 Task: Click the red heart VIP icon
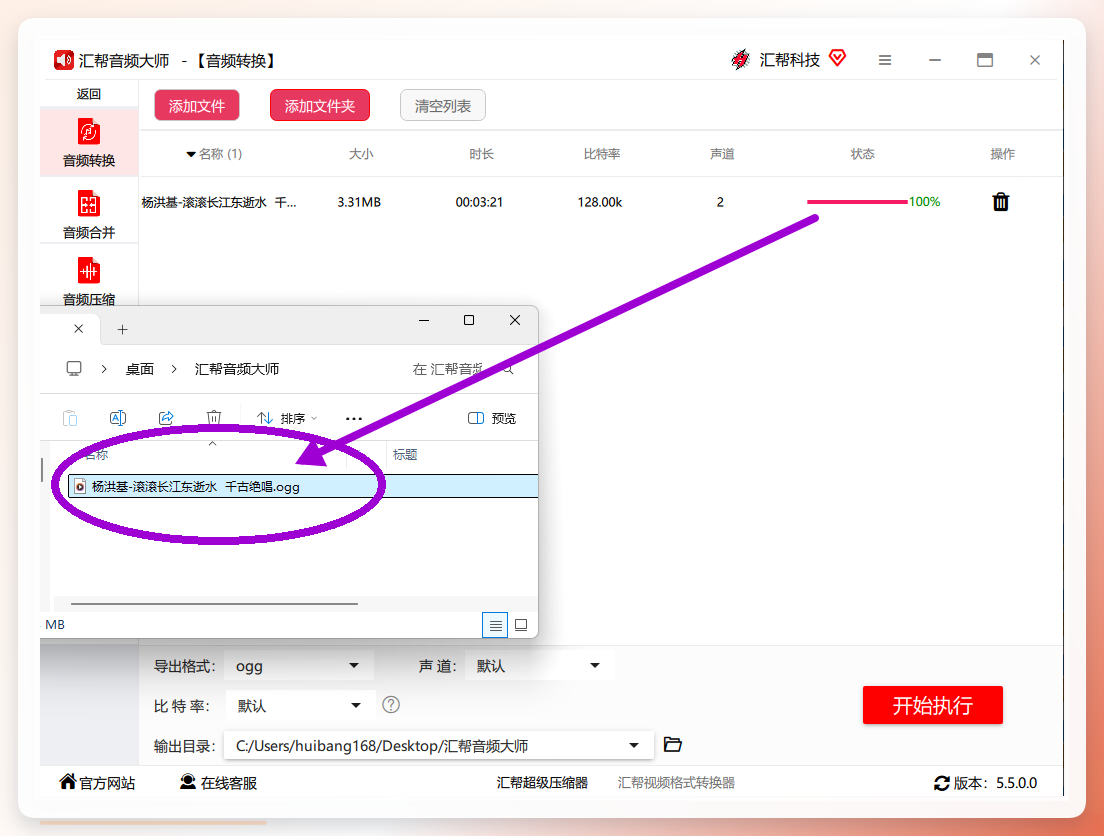pos(837,58)
